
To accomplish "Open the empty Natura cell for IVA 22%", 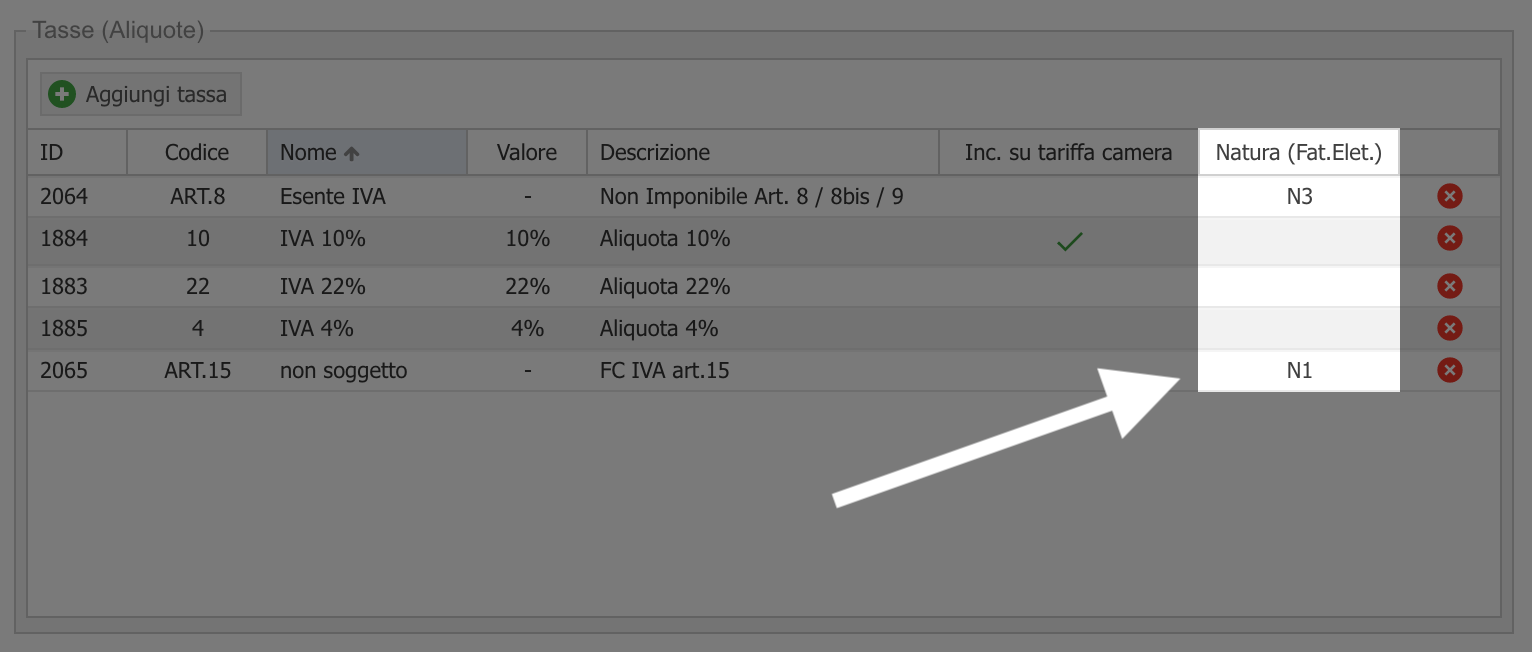I will click(1299, 286).
